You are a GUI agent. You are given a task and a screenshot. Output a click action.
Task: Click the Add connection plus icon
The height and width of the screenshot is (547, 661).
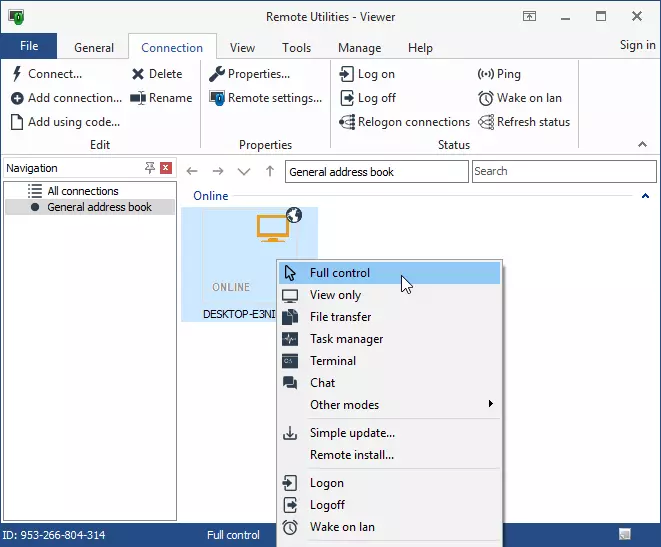tap(18, 98)
